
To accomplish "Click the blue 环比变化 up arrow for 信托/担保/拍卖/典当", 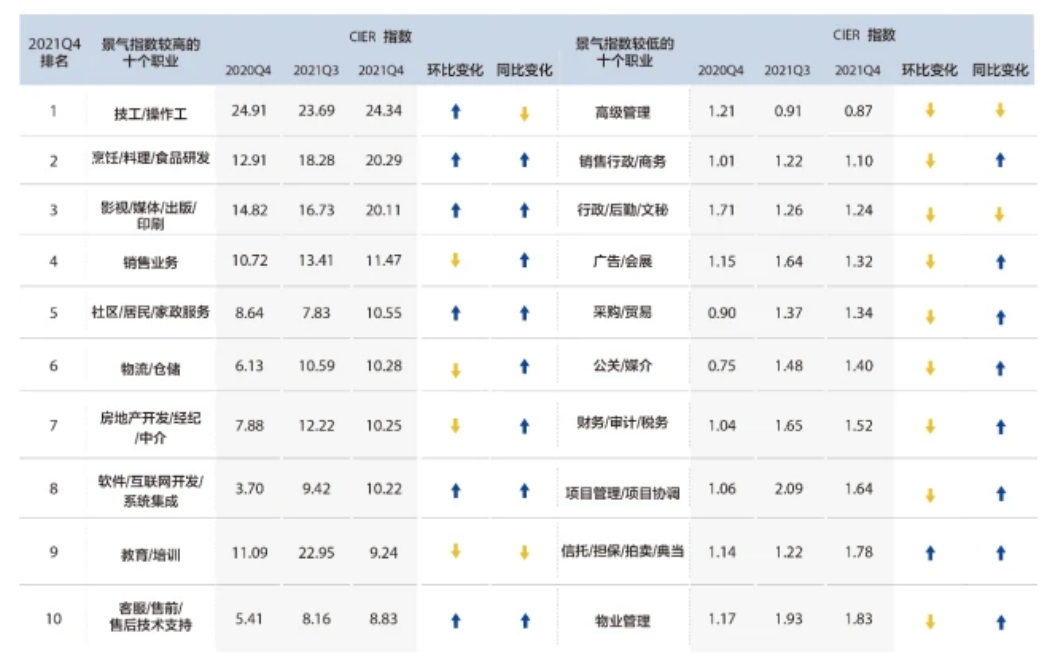I will (x=930, y=552).
